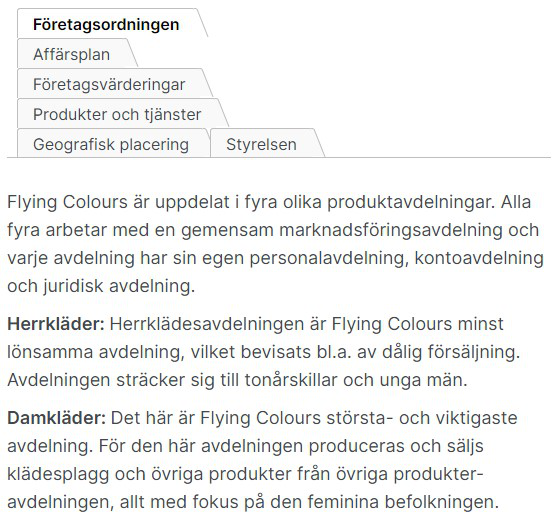Click the word 'personalavdelning,'
Image resolution: width=555 pixels, height=520 pixels.
327,258
